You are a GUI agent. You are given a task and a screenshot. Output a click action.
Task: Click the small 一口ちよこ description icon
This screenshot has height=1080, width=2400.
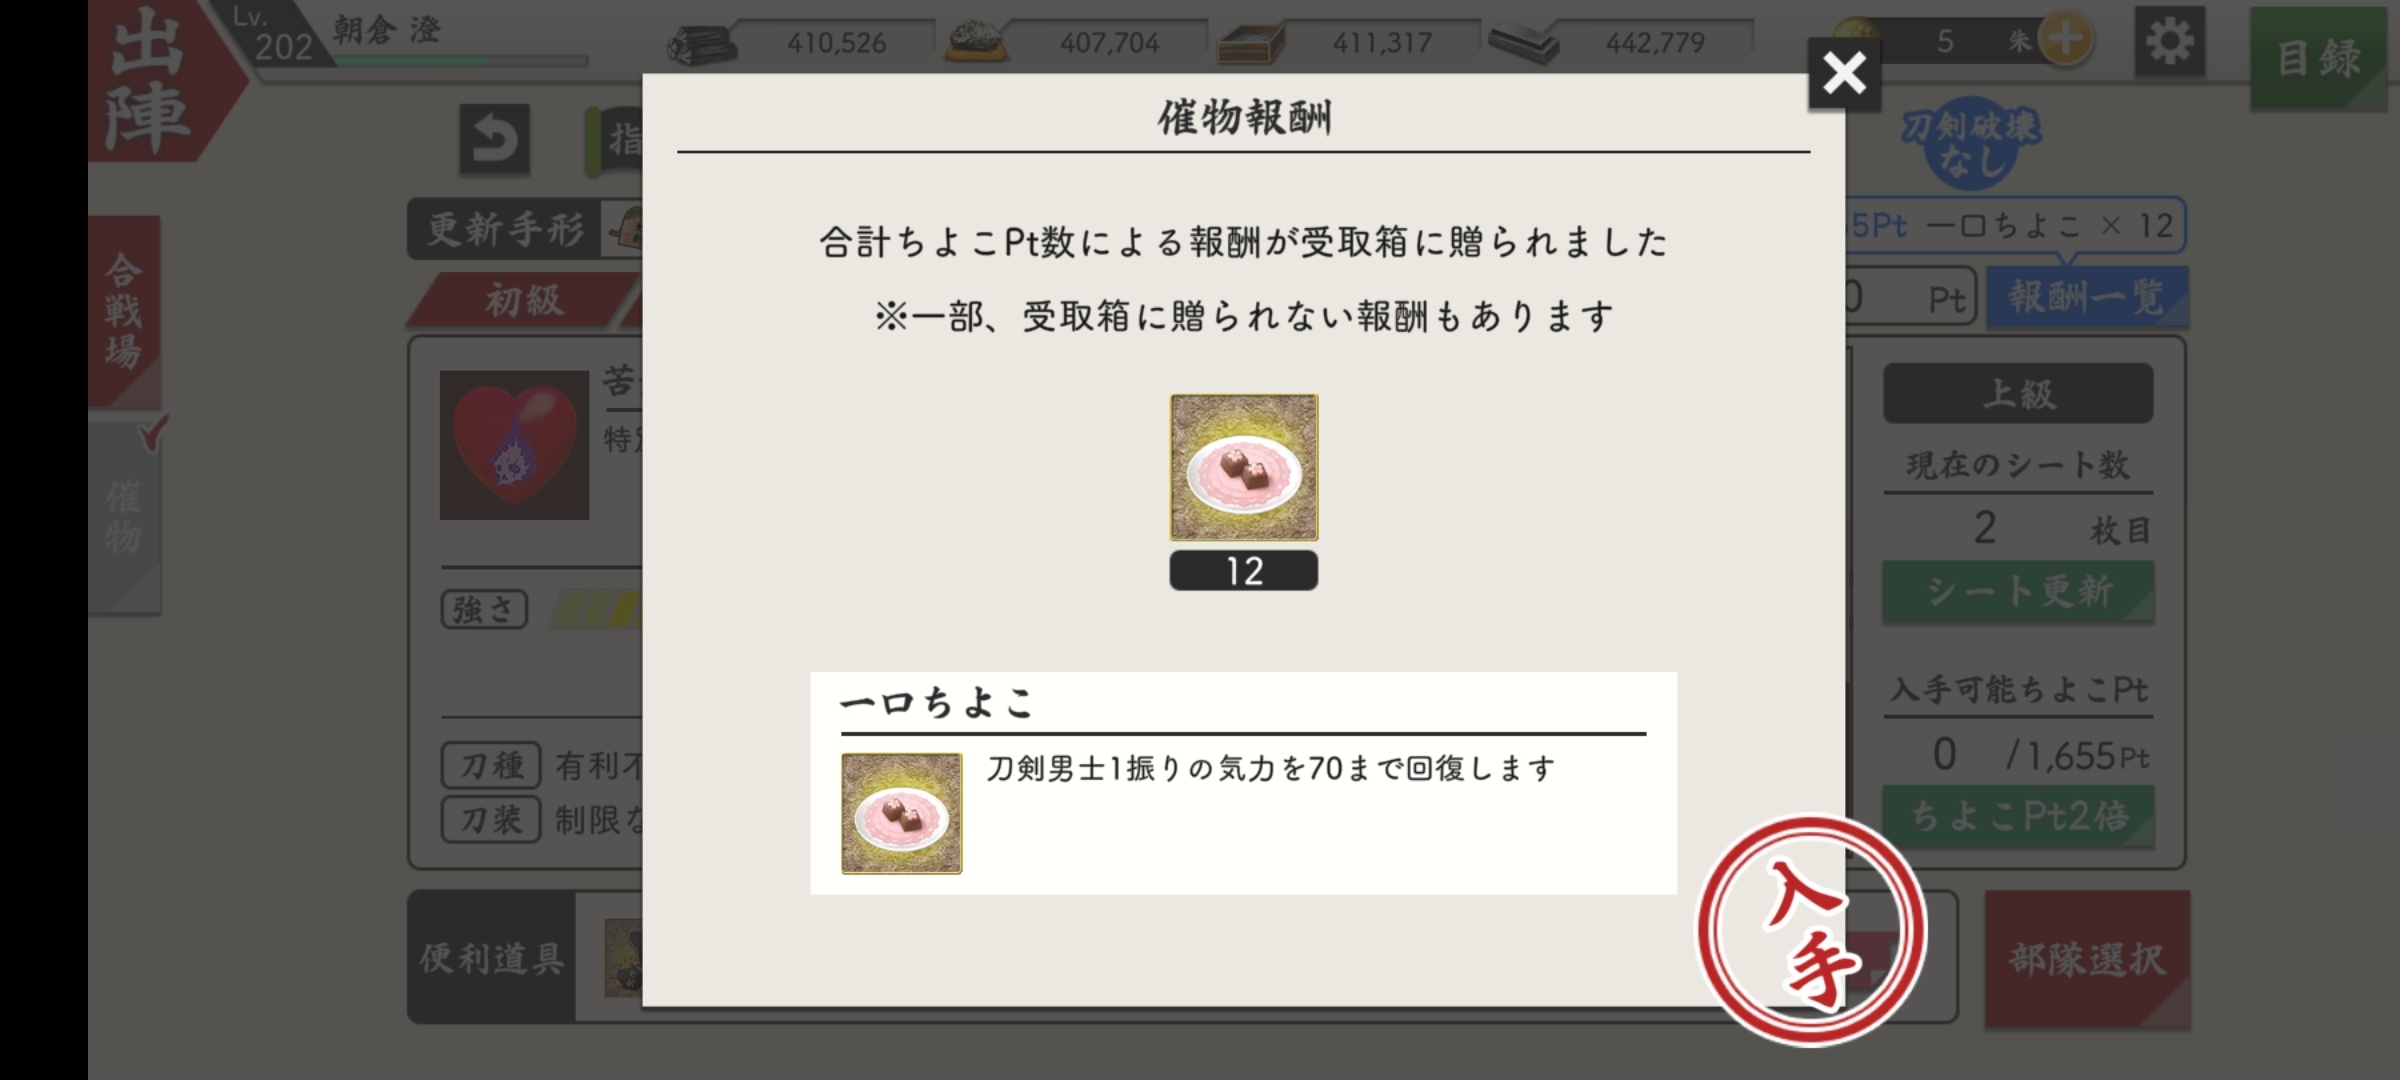click(901, 813)
